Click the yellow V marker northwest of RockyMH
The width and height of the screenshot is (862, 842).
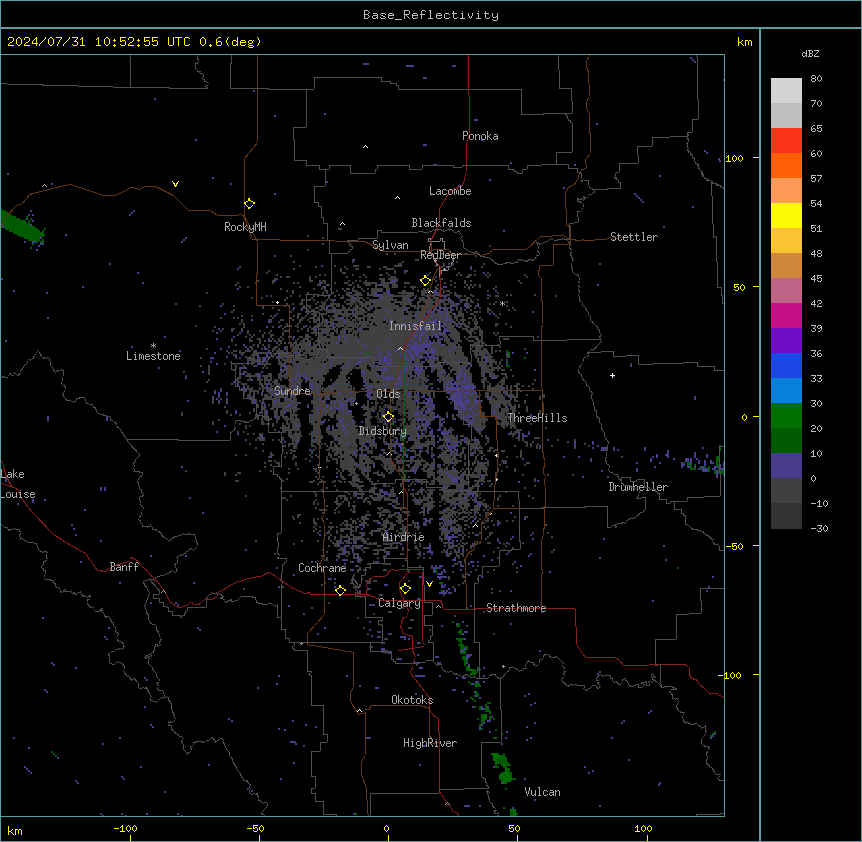click(175, 184)
